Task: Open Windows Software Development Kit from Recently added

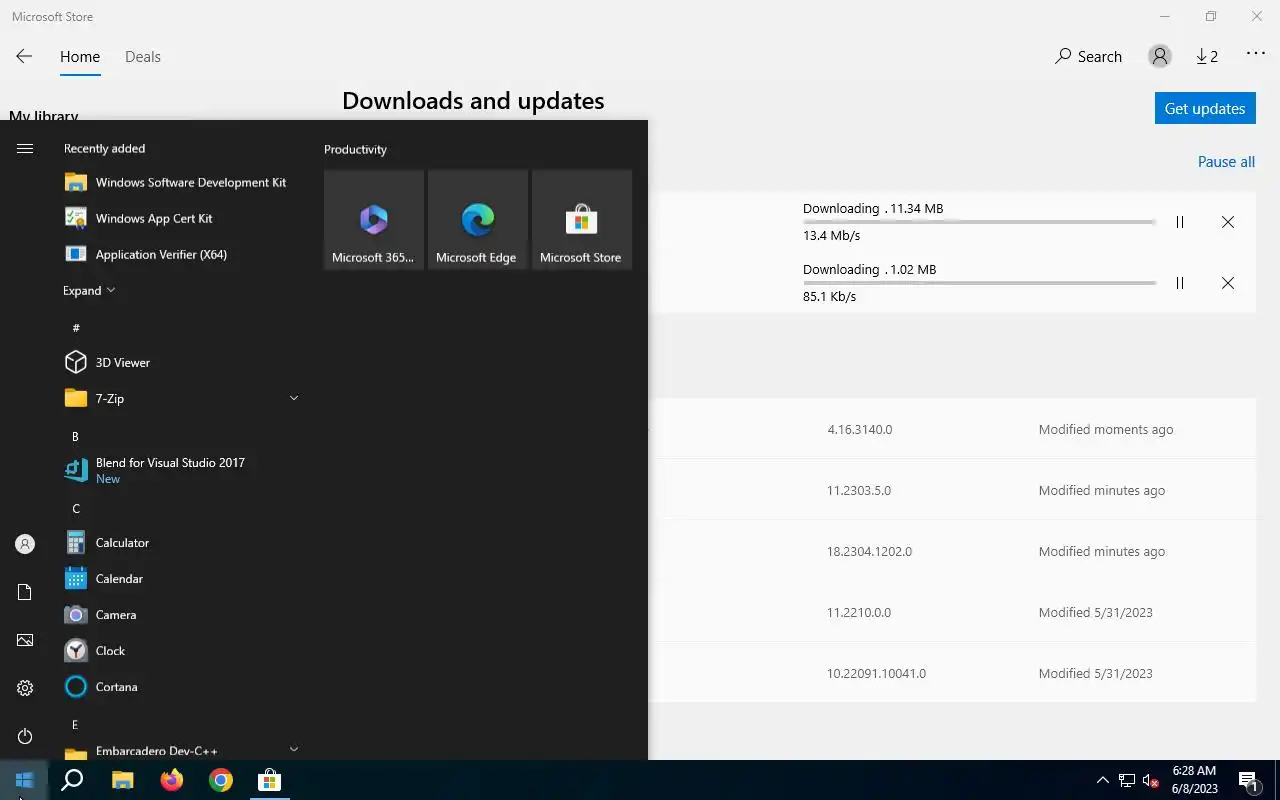Action: click(180, 182)
